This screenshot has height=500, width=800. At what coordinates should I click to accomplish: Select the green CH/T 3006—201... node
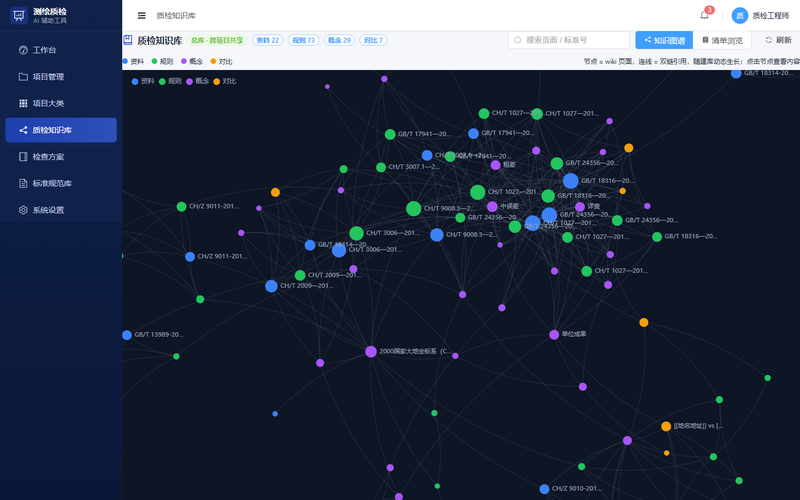[x=356, y=234]
